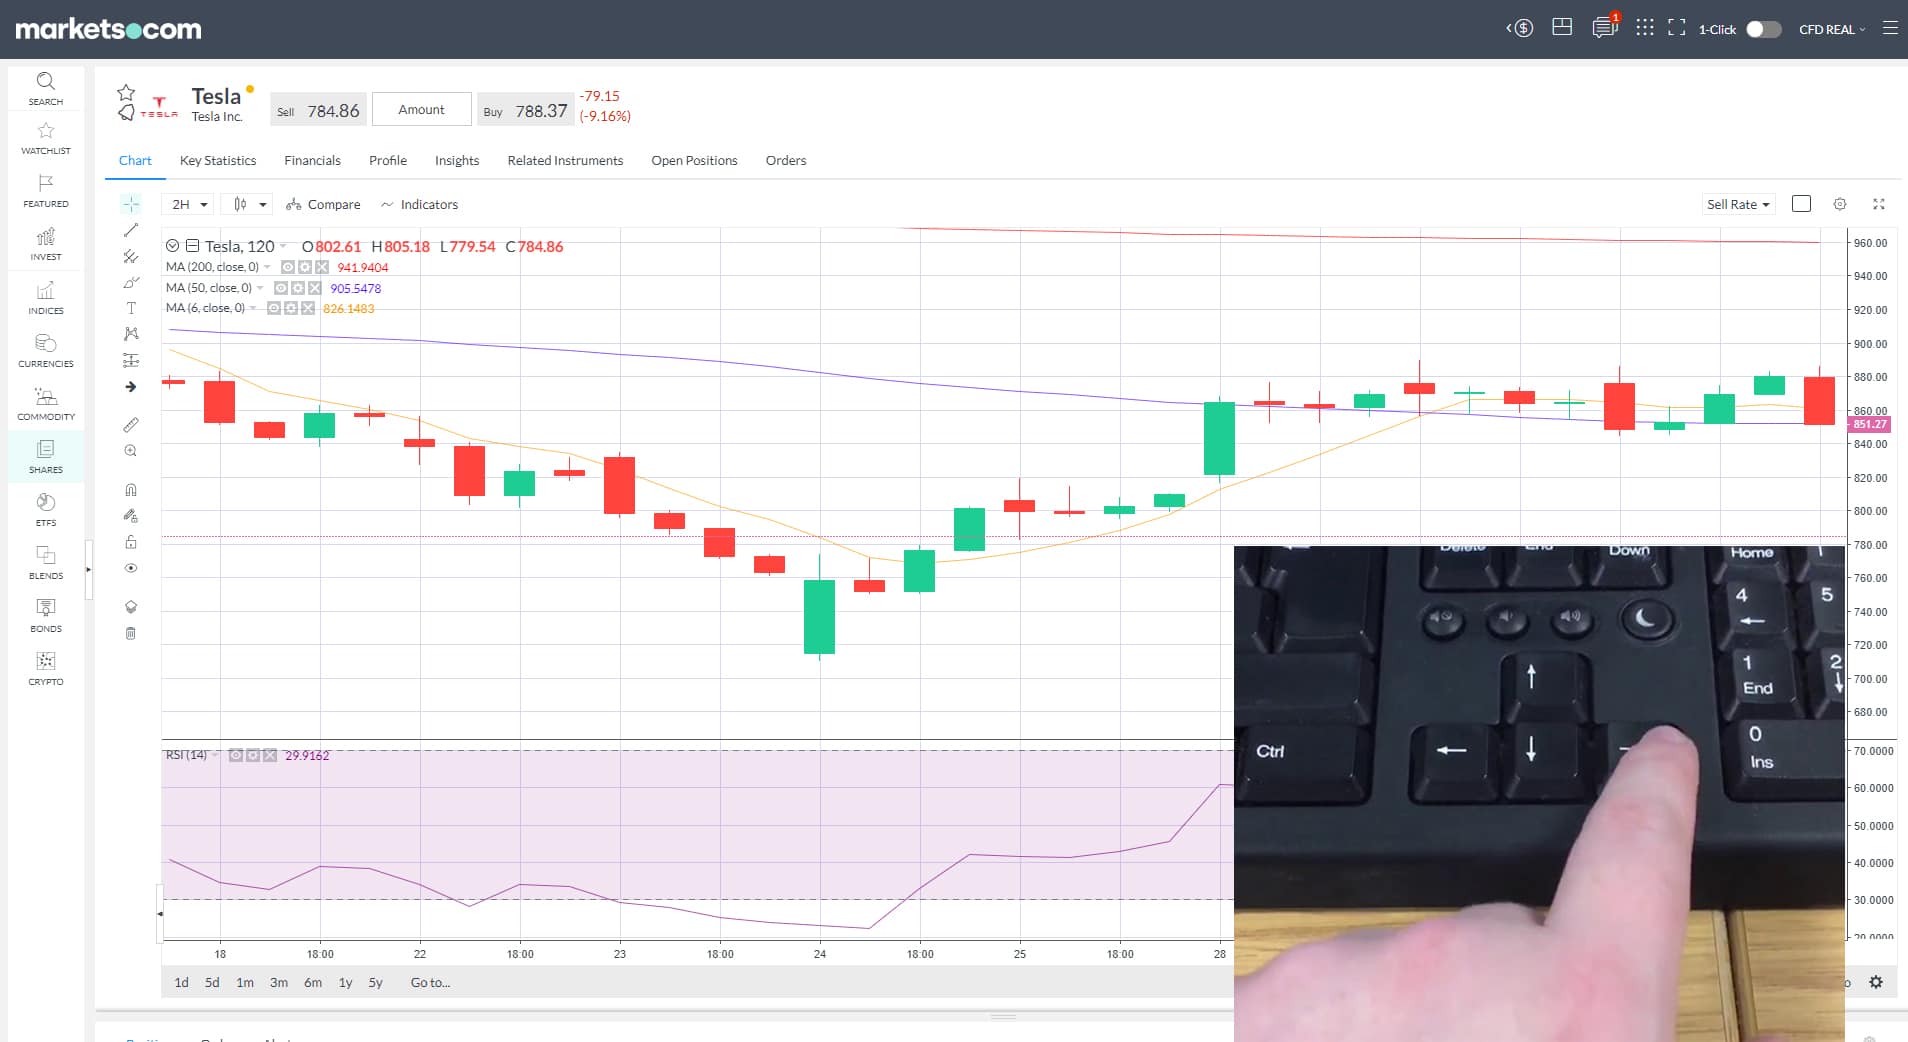Open the 2H timeframe dropdown
The height and width of the screenshot is (1042, 1908).
coord(188,204)
